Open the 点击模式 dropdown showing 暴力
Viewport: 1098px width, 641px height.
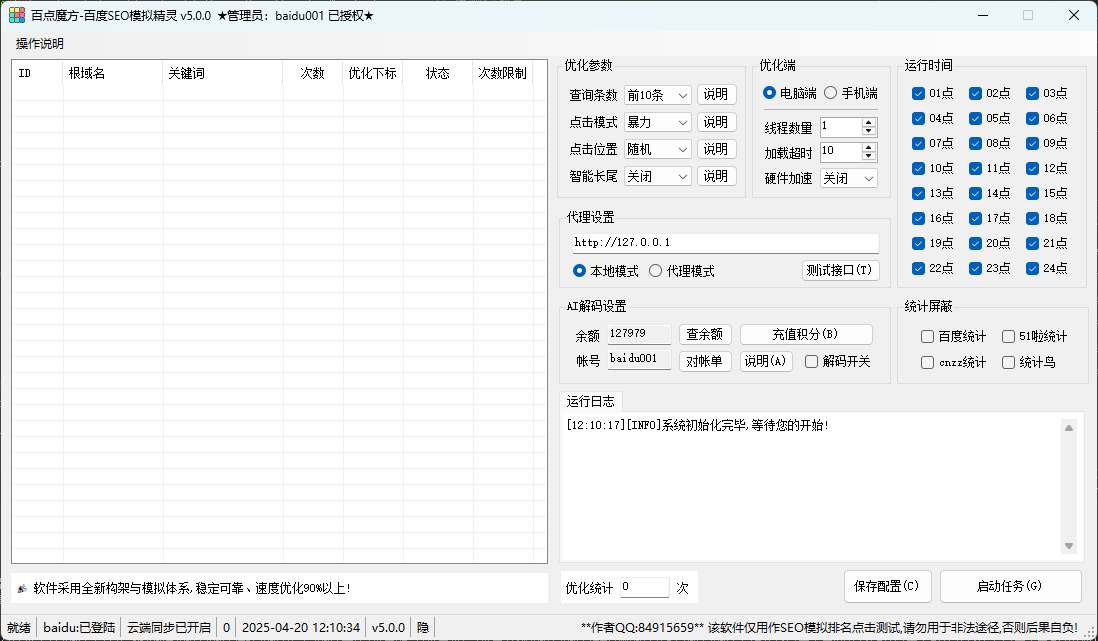(x=657, y=122)
